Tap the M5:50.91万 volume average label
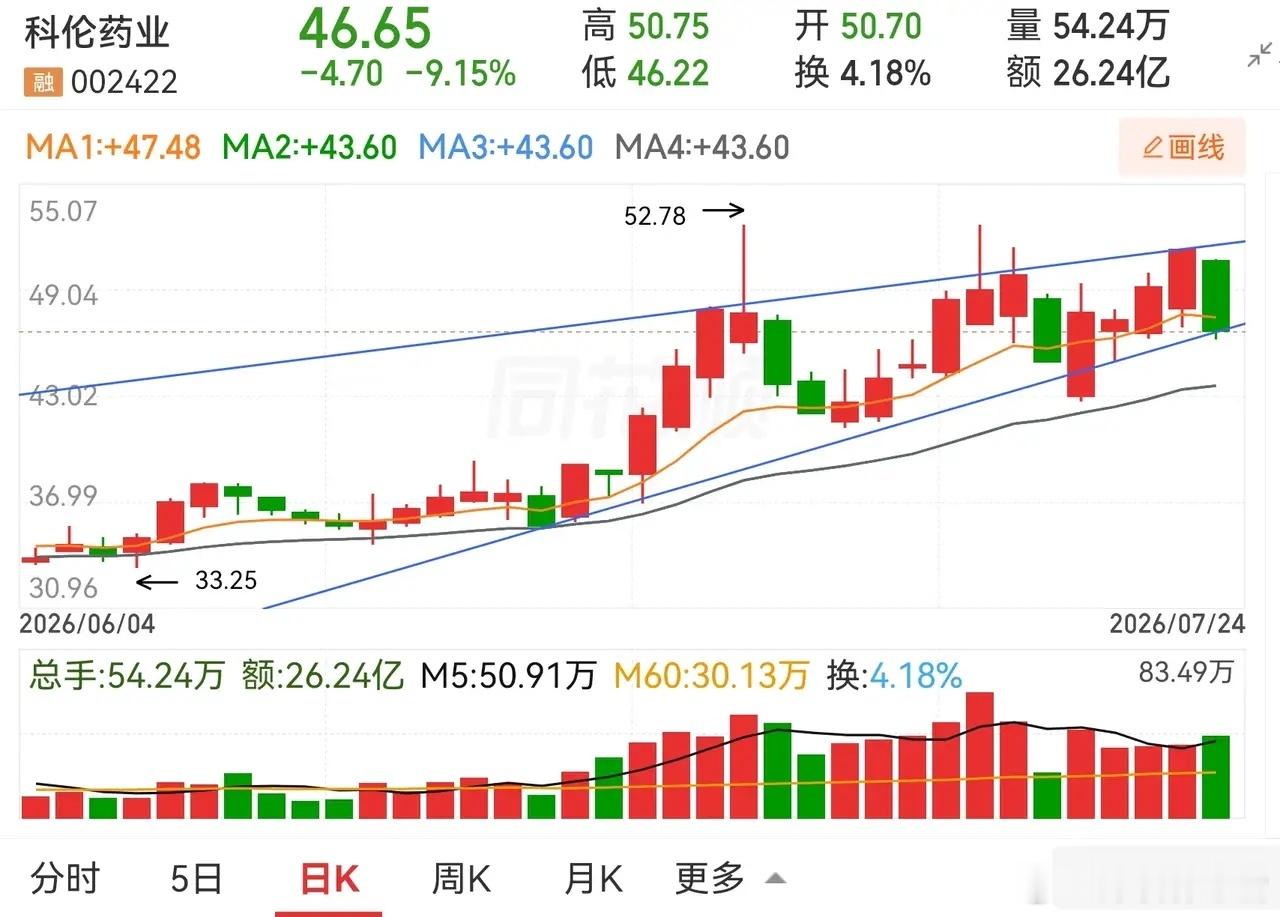Image resolution: width=1280 pixels, height=917 pixels. tap(507, 676)
